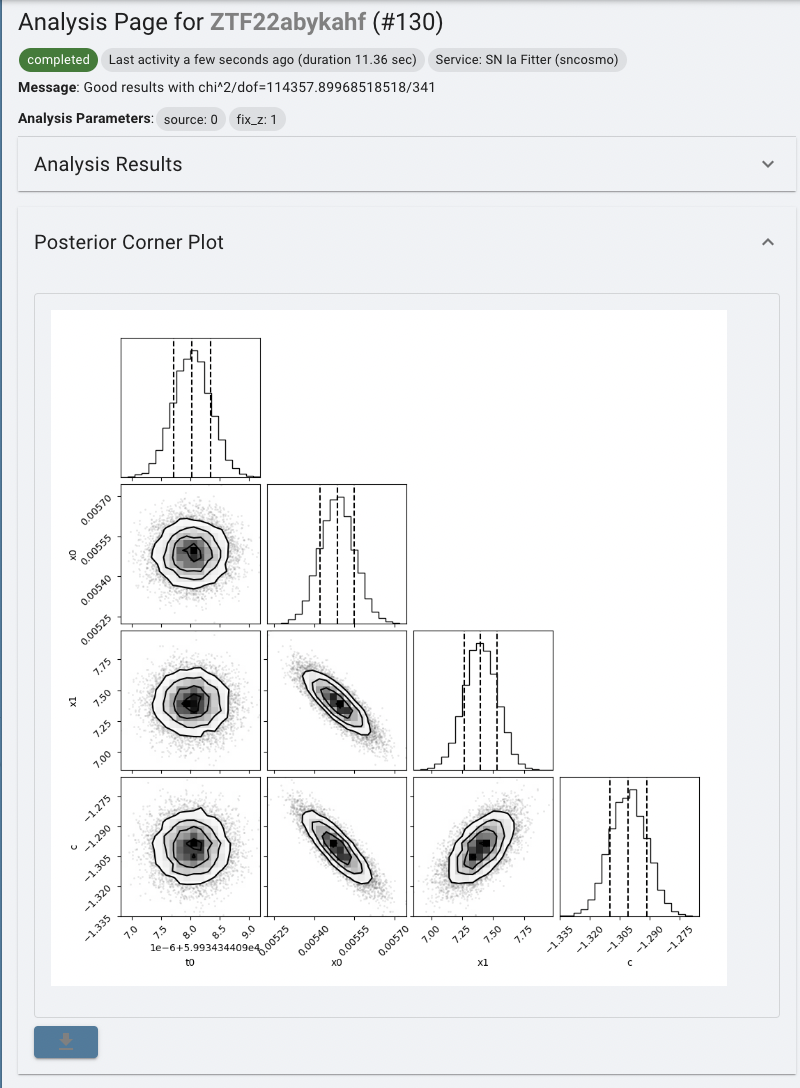Click the c histogram at bottom right
The width and height of the screenshot is (800, 1088).
click(x=629, y=846)
